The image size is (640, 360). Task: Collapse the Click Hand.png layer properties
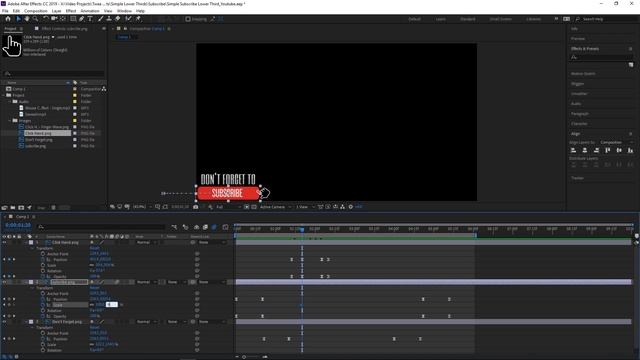26,242
